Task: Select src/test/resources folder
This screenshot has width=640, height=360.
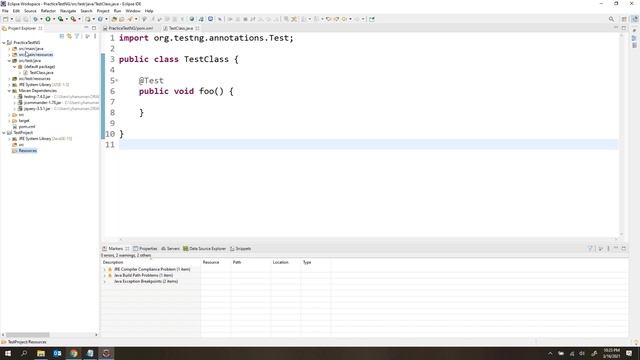Action: coord(34,79)
